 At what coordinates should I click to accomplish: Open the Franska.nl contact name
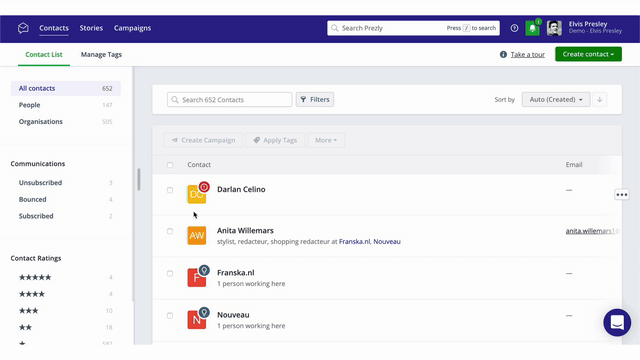236,273
